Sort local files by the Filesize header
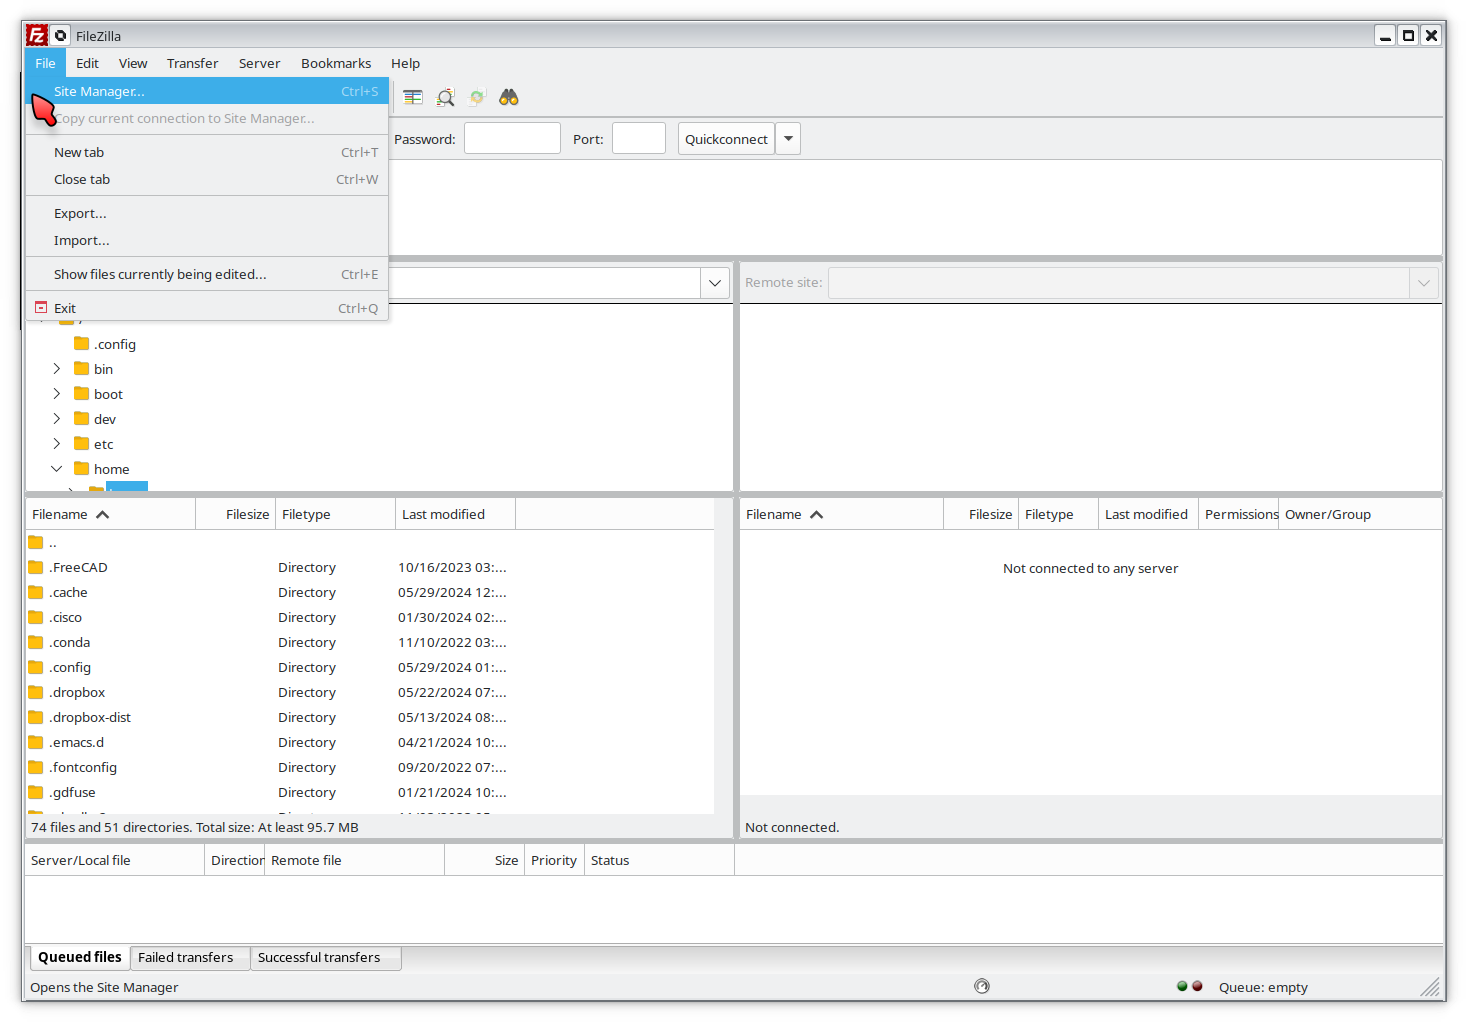Viewport: 1467px width, 1022px height. click(x=235, y=514)
